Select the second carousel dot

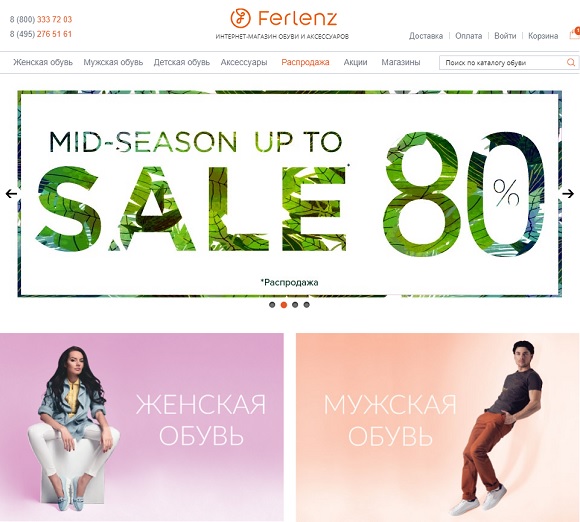pyautogui.click(x=284, y=305)
